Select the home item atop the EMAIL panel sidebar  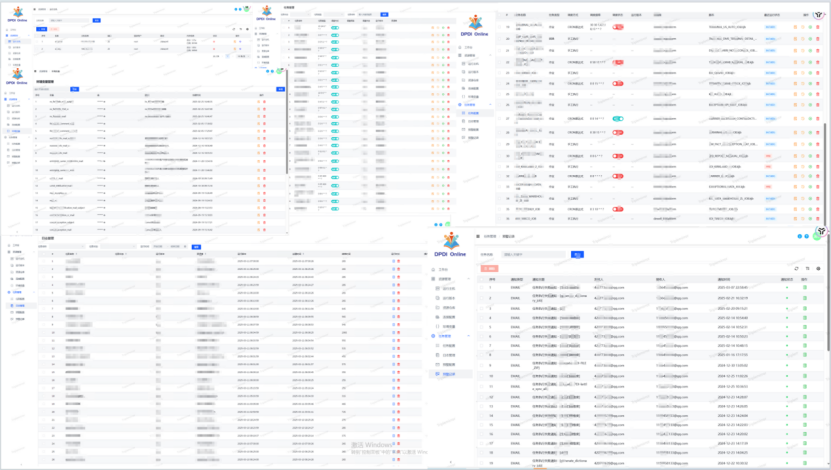[x=441, y=270]
